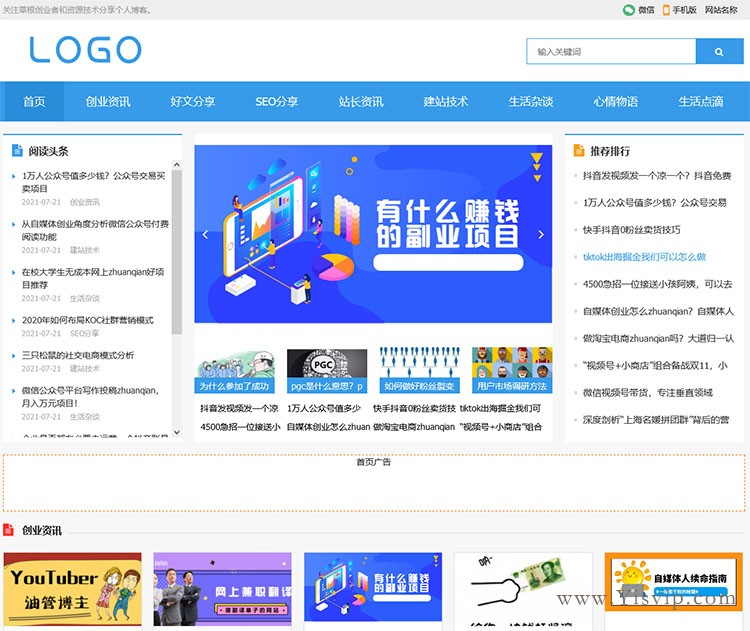Open article 微信公众平台写作投稿zhuanqian
Viewport: 750px width, 631px height.
[x=90, y=397]
